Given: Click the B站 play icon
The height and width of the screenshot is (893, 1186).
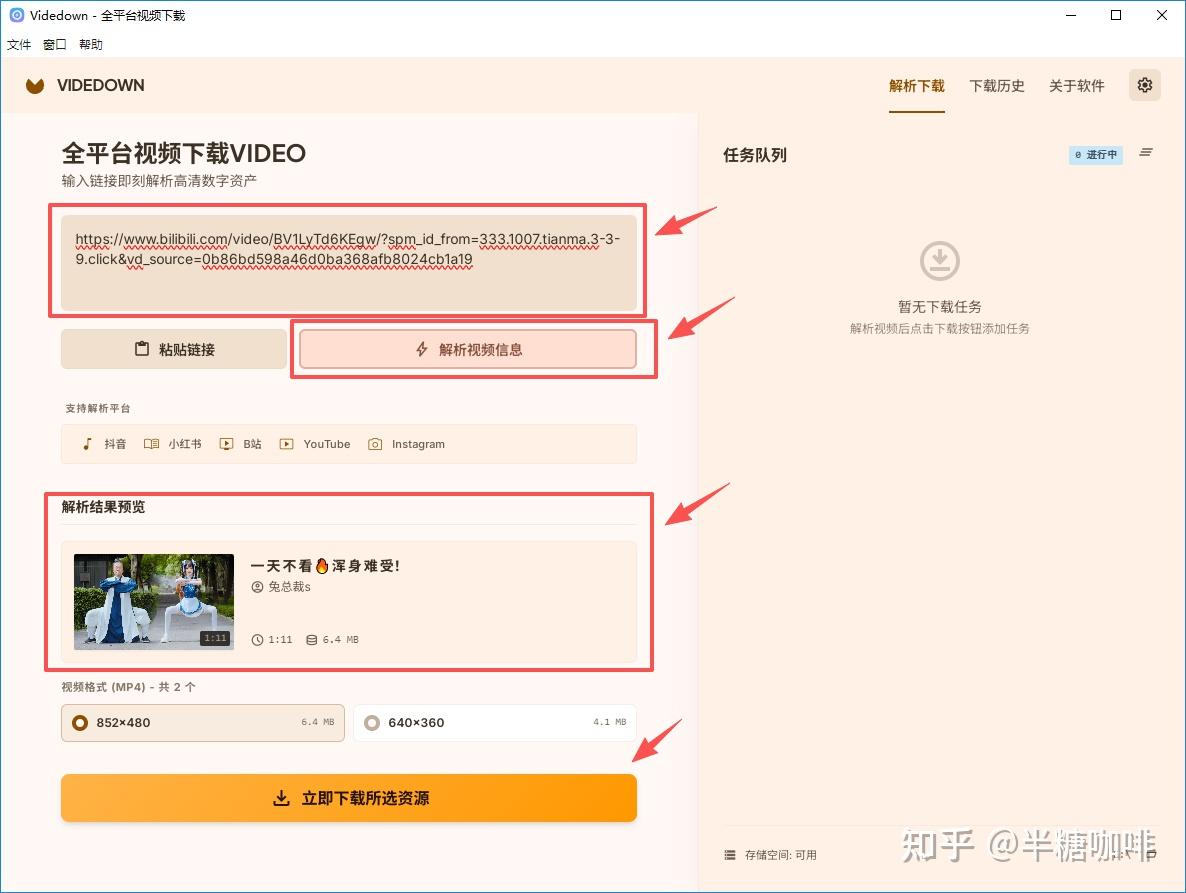Looking at the screenshot, I should pyautogui.click(x=226, y=444).
